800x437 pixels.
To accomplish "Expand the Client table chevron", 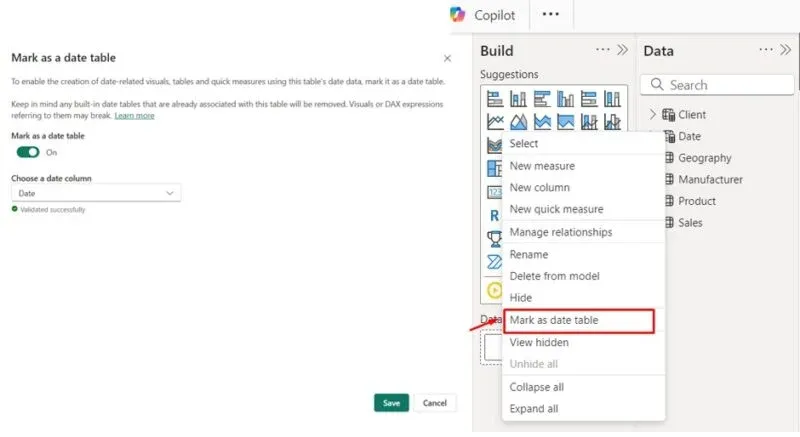I will 653,114.
